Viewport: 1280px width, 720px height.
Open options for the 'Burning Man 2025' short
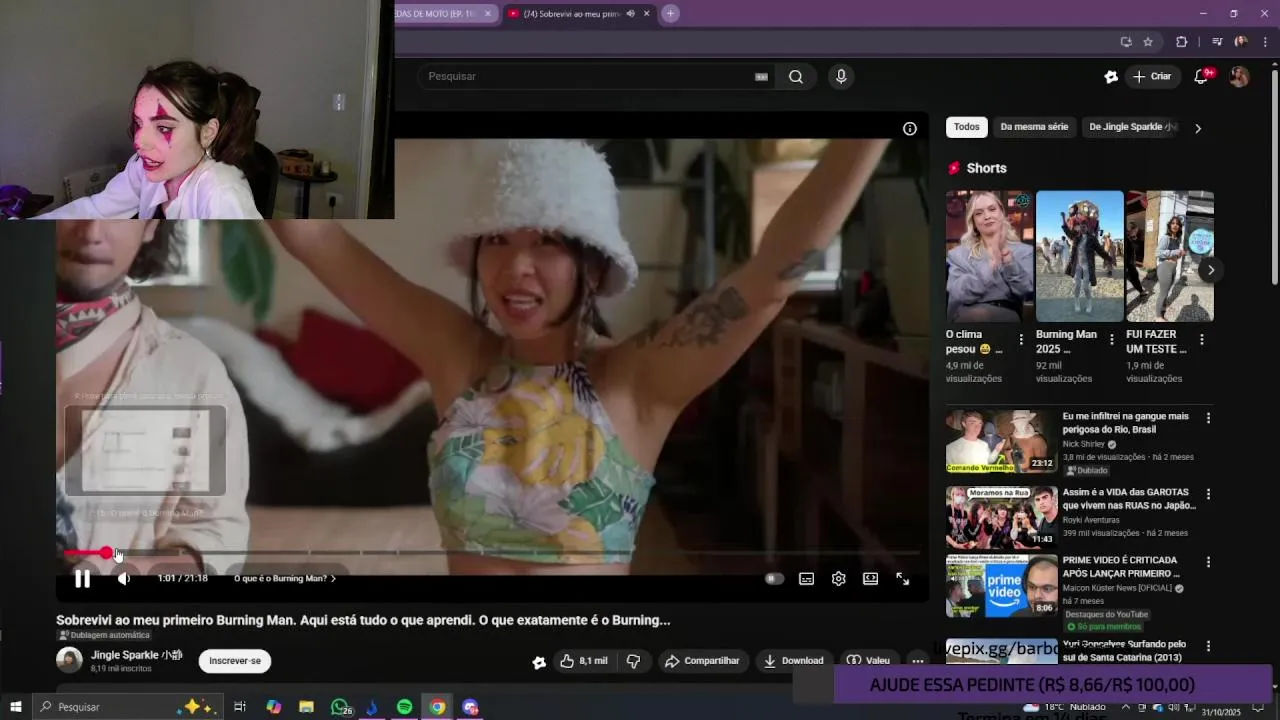tap(1111, 340)
